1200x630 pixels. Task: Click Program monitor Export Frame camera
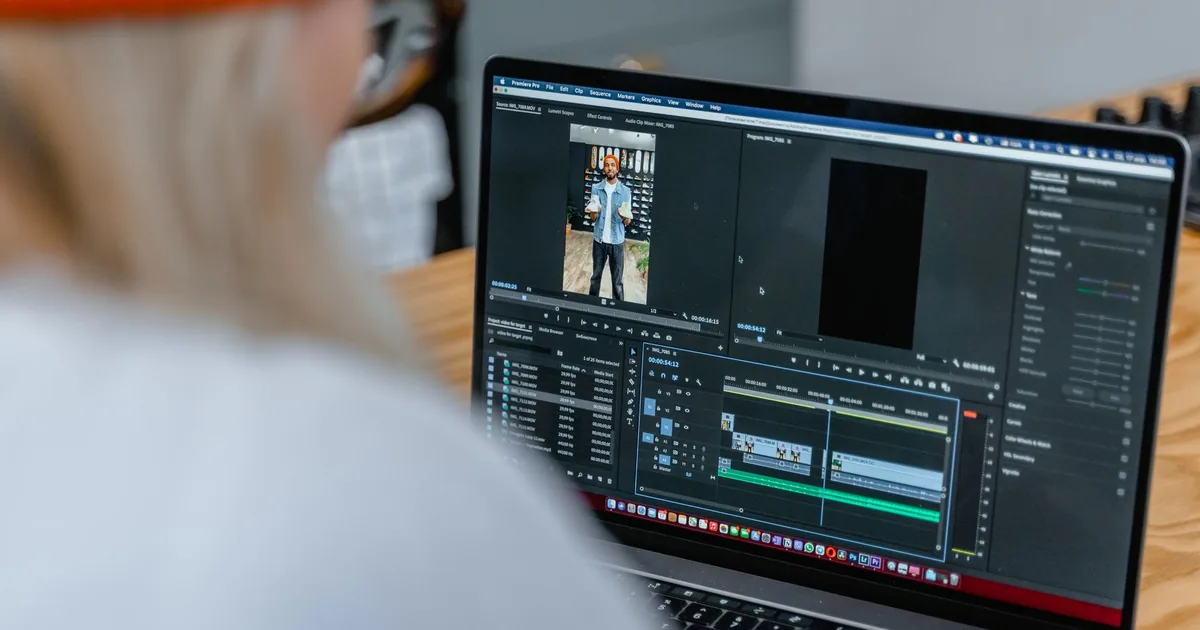932,385
